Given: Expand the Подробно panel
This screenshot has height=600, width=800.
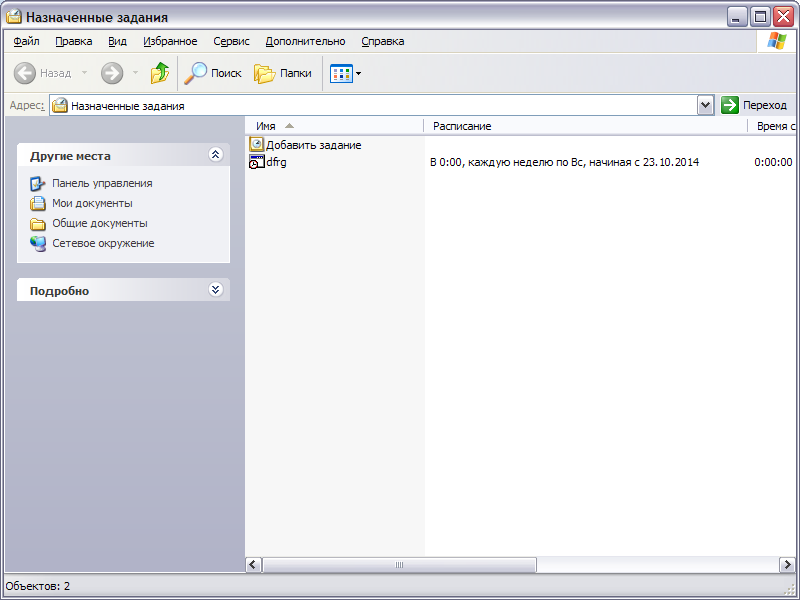Looking at the screenshot, I should (x=215, y=290).
